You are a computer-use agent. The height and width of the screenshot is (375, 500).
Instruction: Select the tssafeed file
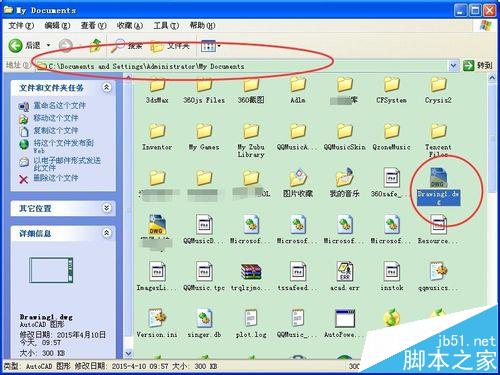tap(298, 277)
